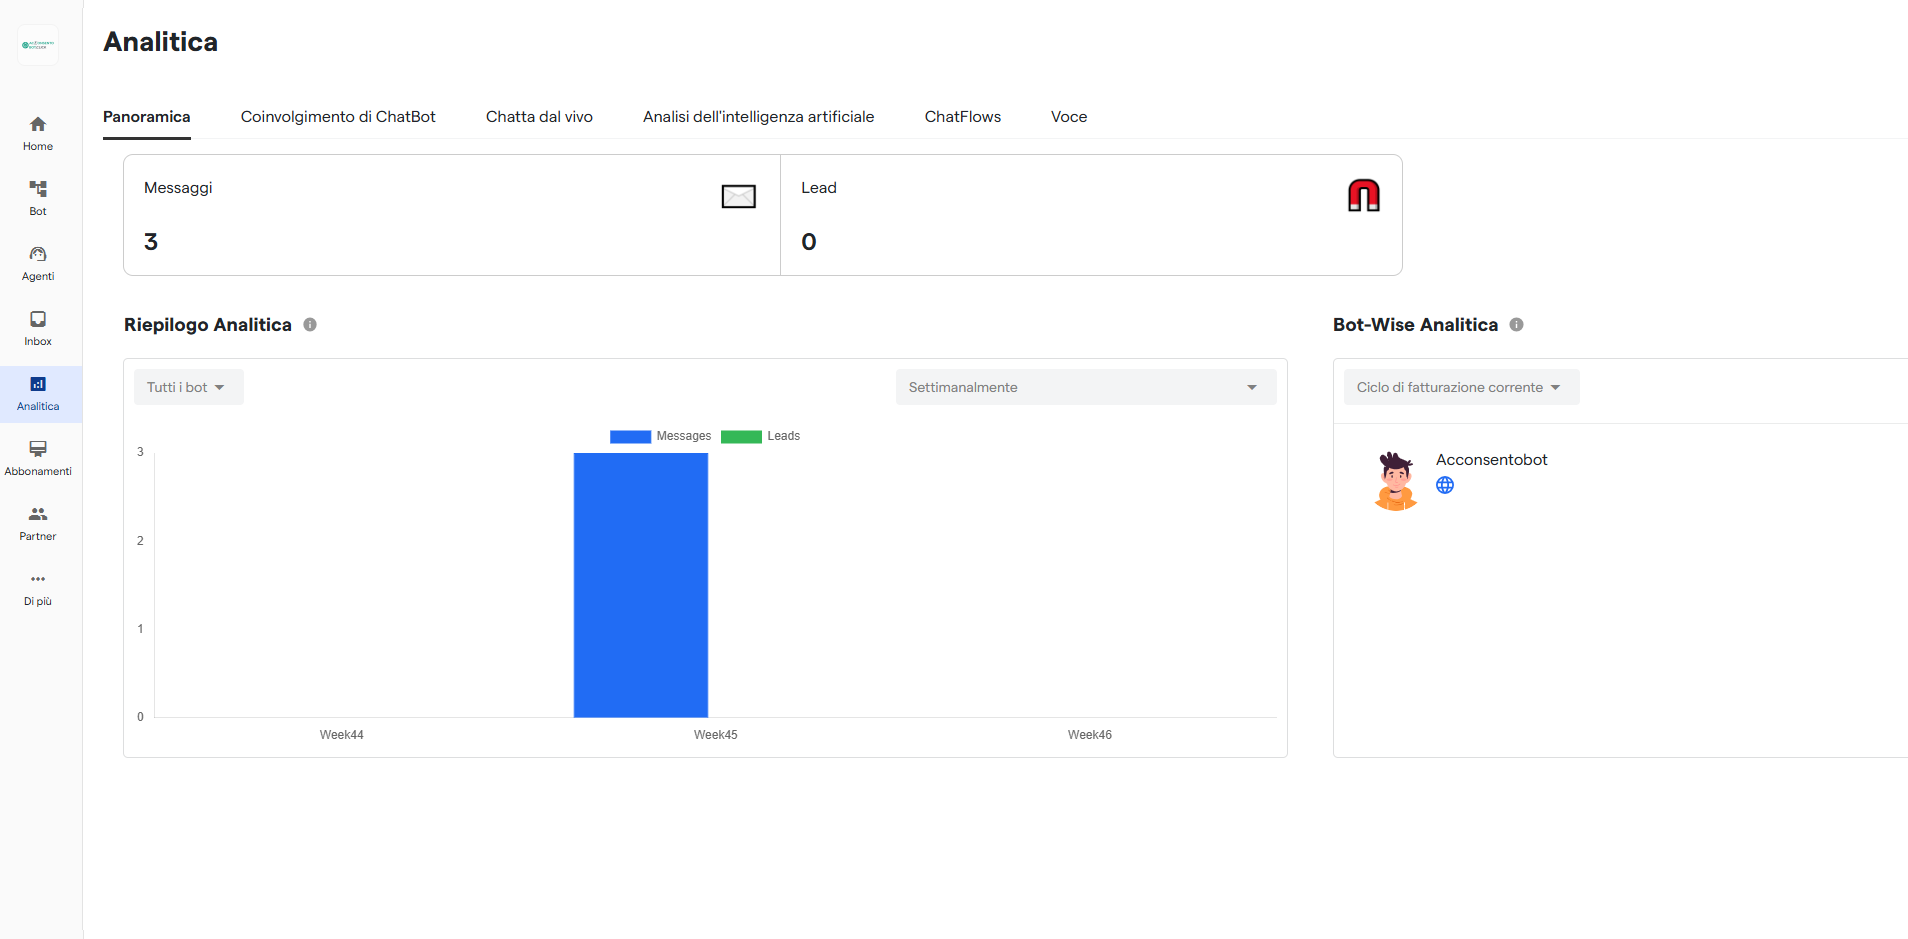
Task: Expand the Tutti i bot dropdown
Action: tap(188, 387)
